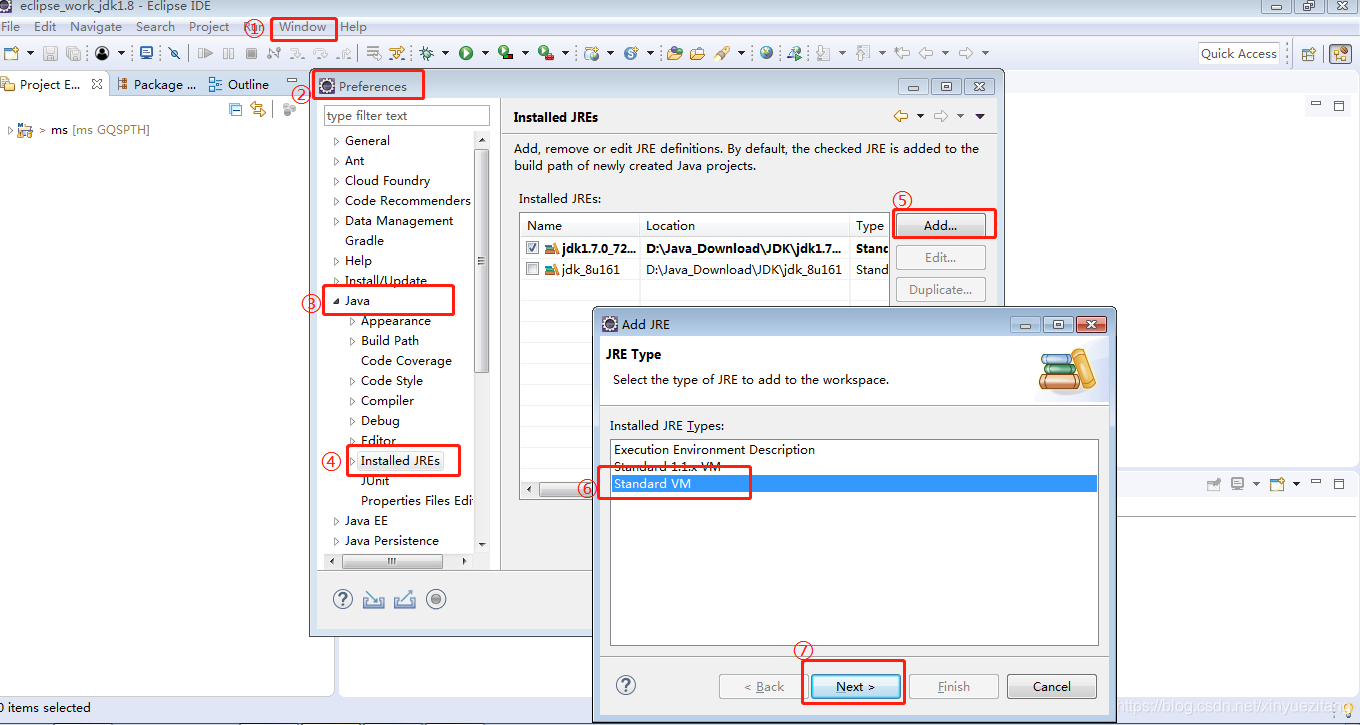
Task: Click the New wizard toolbar icon
Action: (x=11, y=53)
